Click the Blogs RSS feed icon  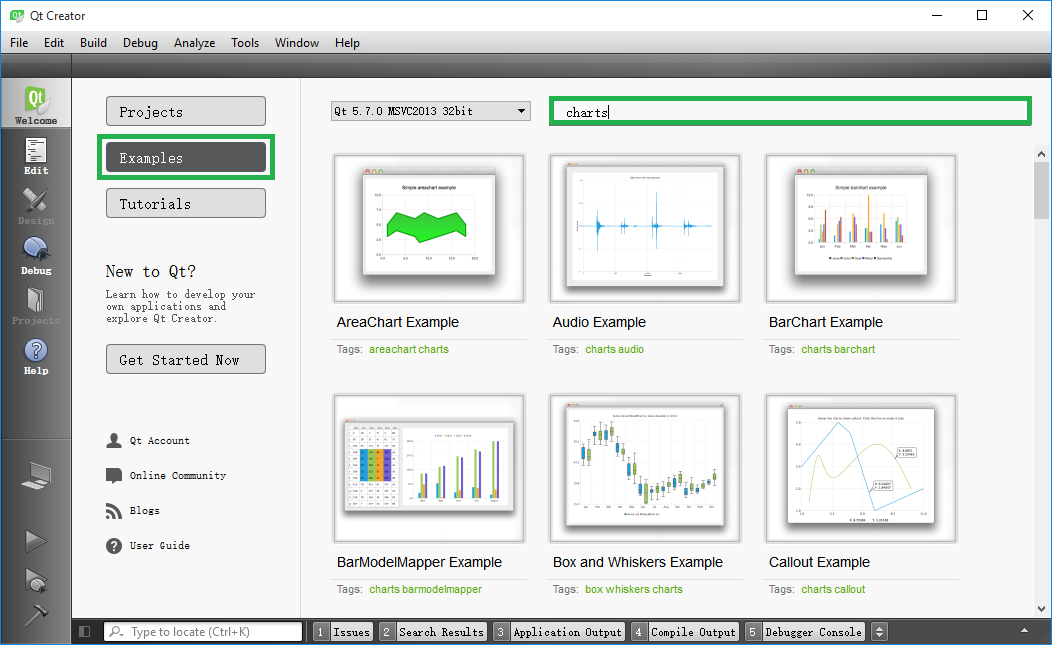tap(113, 511)
